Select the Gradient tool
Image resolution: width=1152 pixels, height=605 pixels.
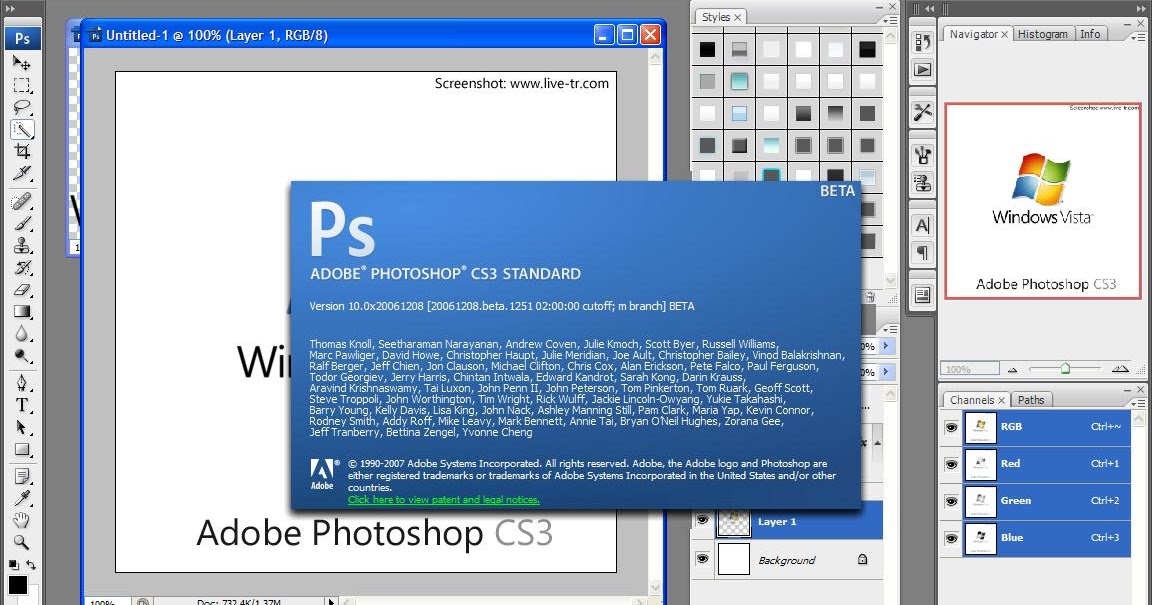pos(22,311)
